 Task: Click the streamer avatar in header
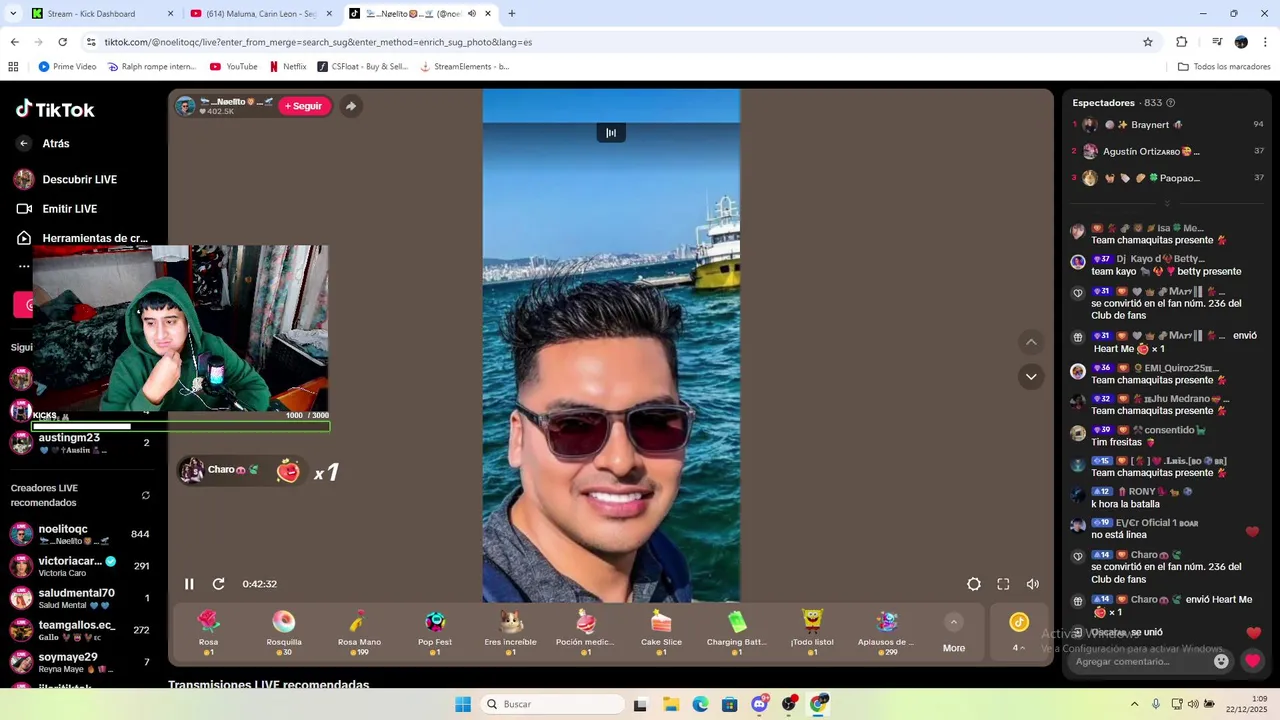pos(185,106)
